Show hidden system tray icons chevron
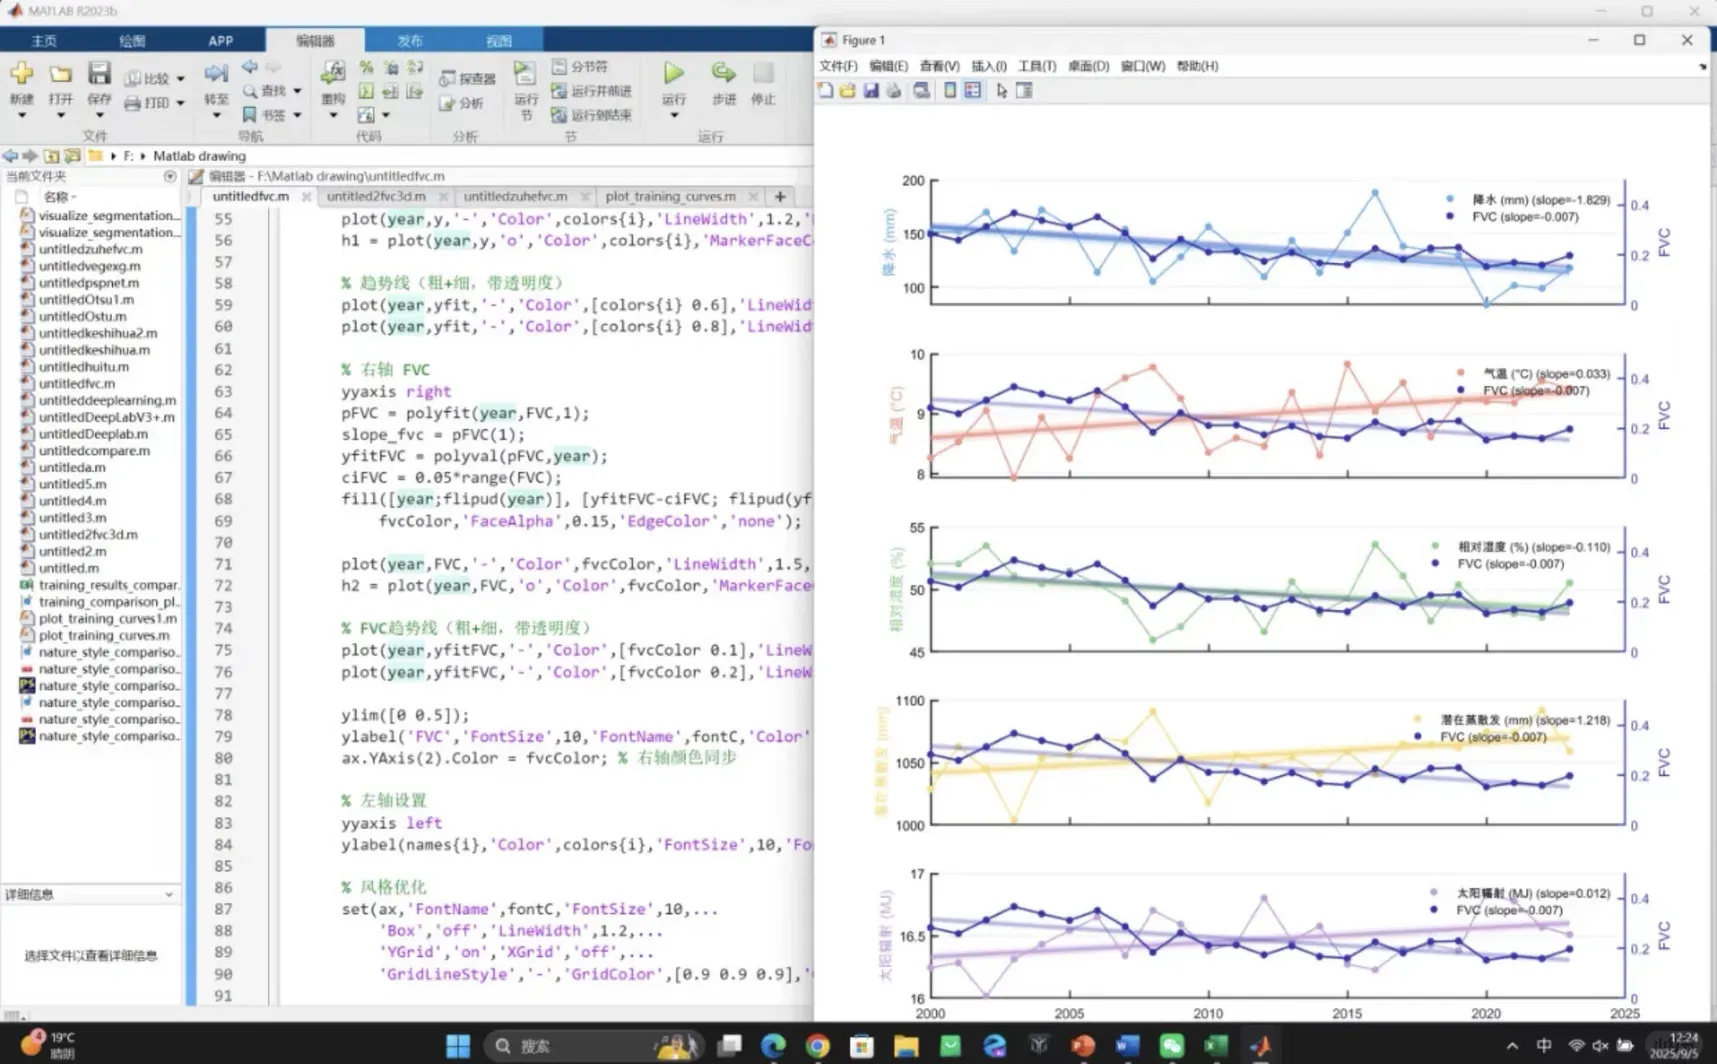Image resolution: width=1717 pixels, height=1064 pixels. point(1511,1046)
